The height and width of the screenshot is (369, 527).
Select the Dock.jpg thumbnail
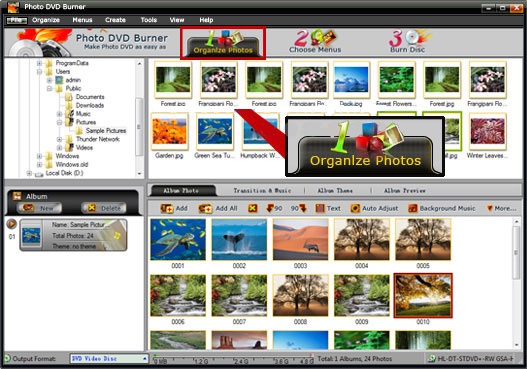[351, 80]
